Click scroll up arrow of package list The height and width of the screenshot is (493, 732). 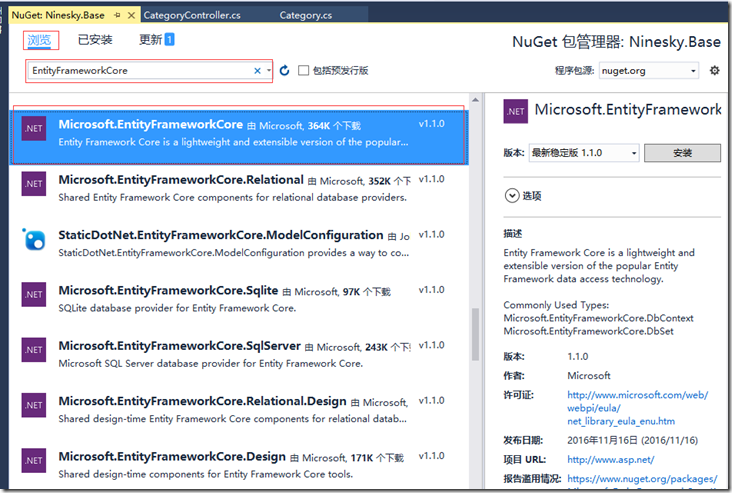click(x=475, y=99)
